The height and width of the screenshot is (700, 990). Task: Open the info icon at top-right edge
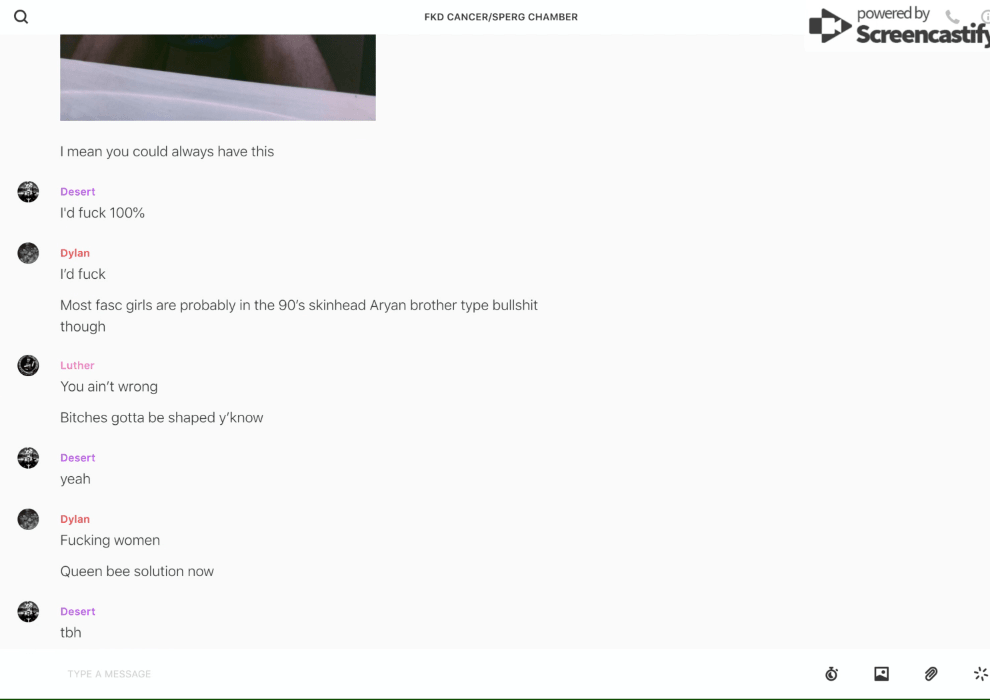click(985, 16)
